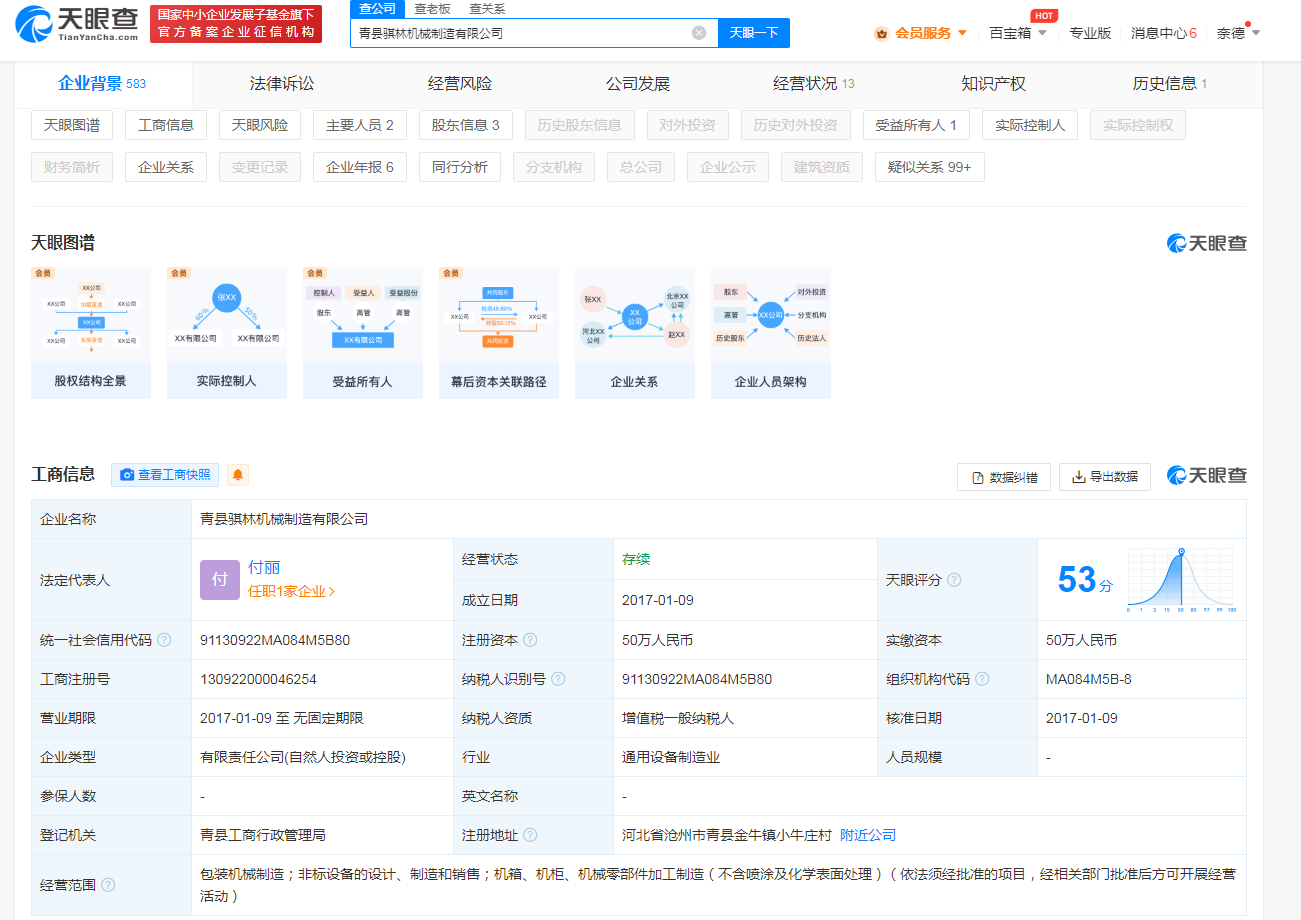Screen dimensions: 1301x920
Task: Click 数据纠错 button
Action: (1004, 477)
